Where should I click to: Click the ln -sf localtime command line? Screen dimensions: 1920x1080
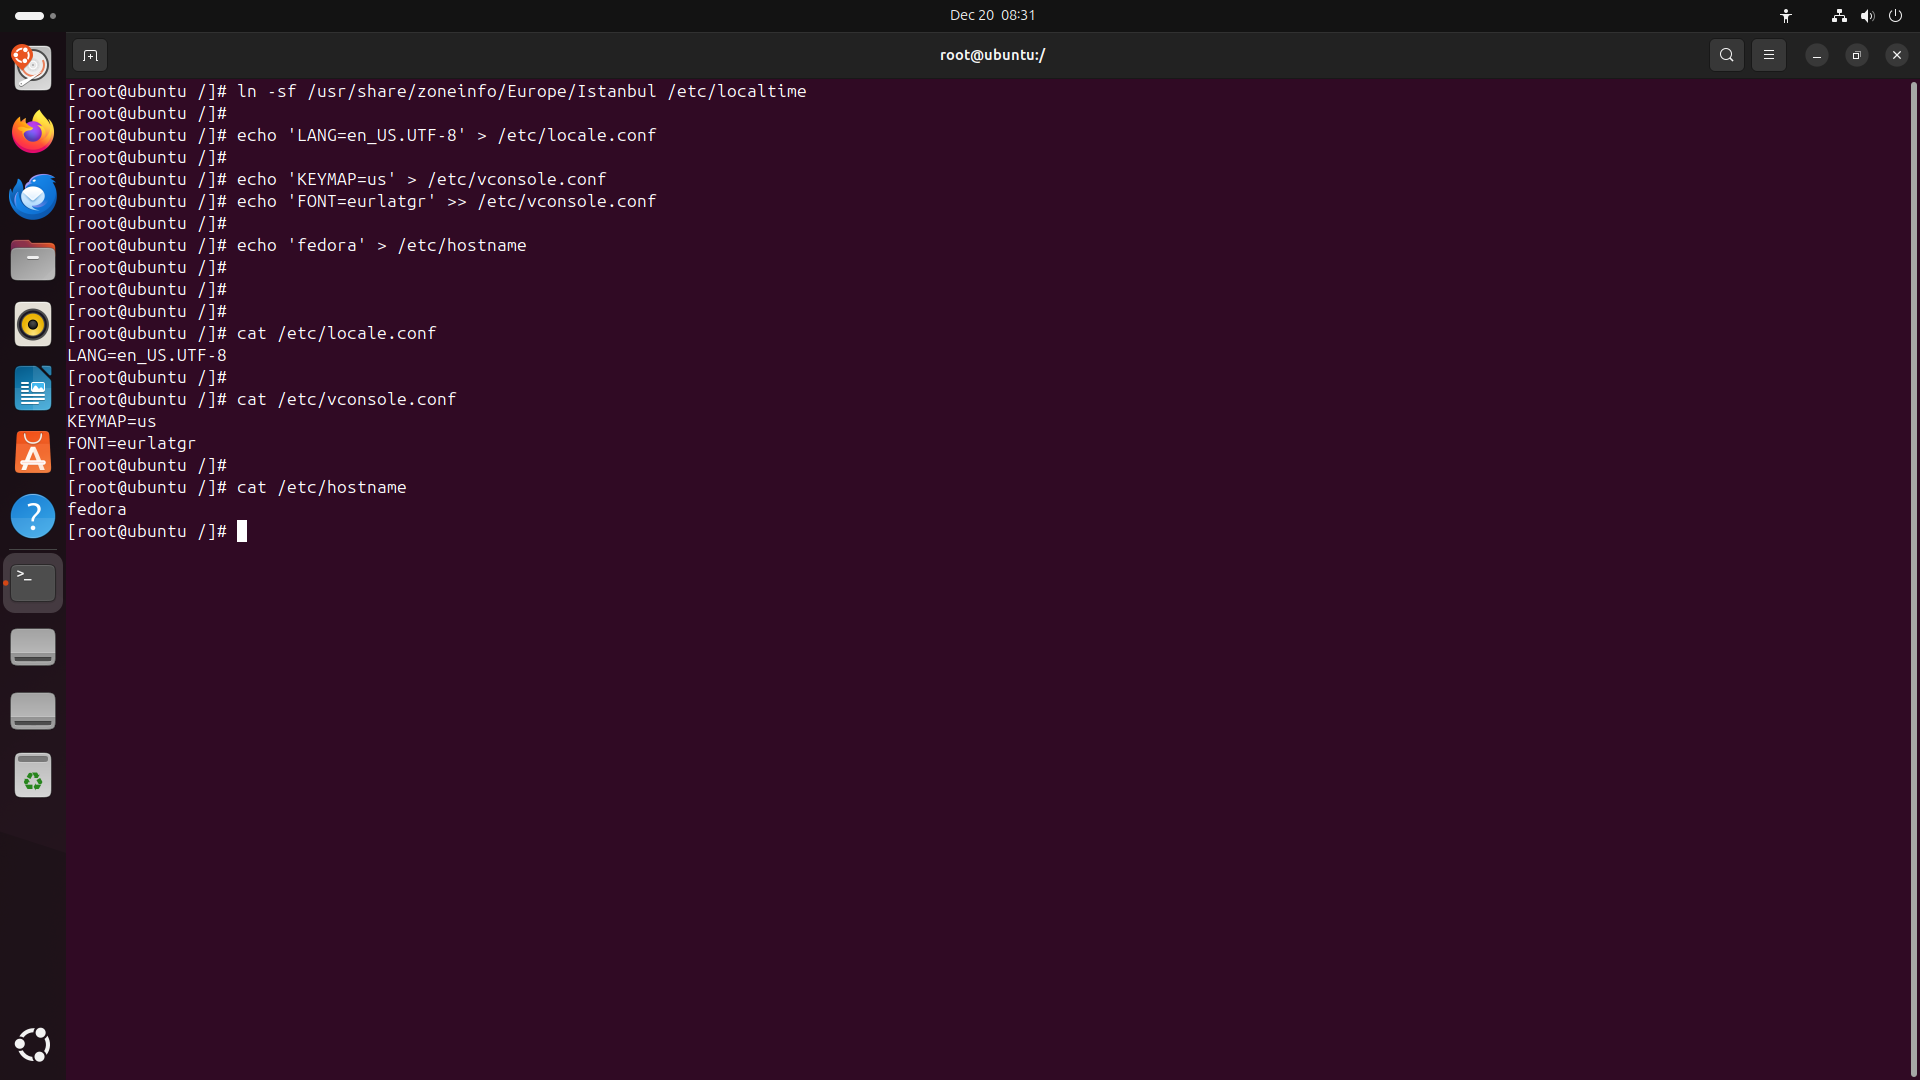pyautogui.click(x=437, y=91)
